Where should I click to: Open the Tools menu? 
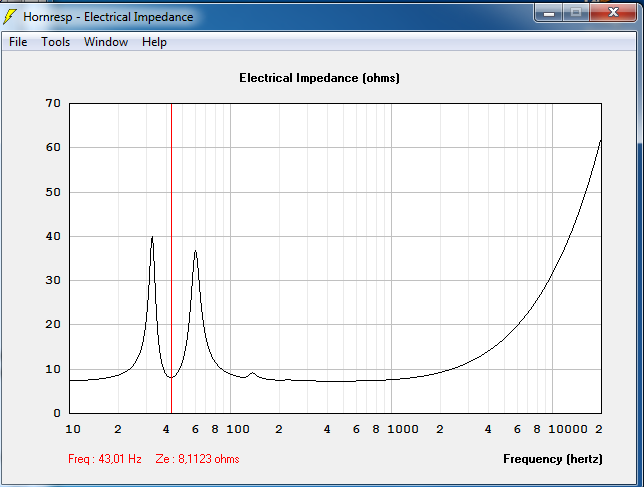tap(55, 42)
